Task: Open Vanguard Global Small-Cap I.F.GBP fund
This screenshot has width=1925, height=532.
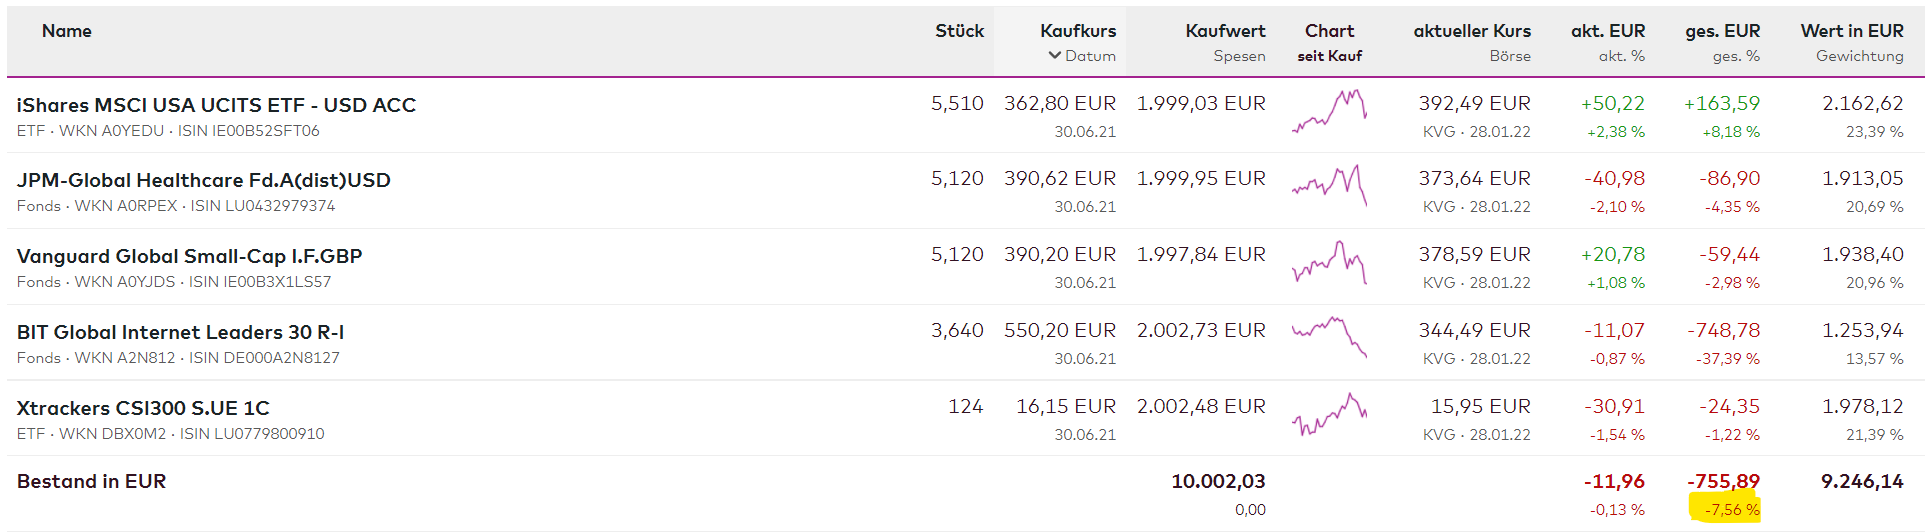Action: pyautogui.click(x=189, y=256)
